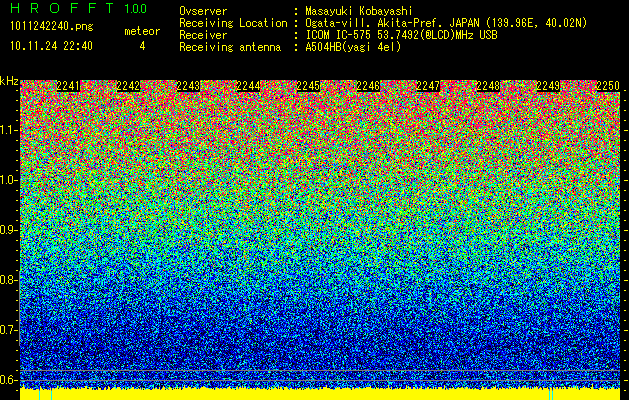Click the 2245 time marker

coord(308,86)
